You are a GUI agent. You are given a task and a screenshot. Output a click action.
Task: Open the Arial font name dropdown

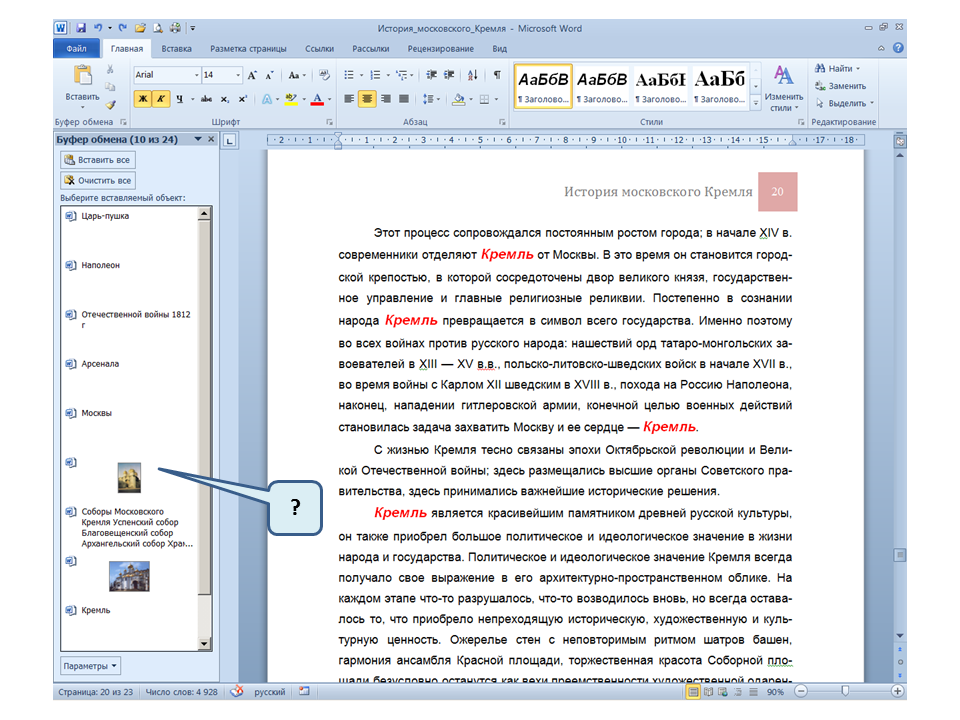coord(194,75)
